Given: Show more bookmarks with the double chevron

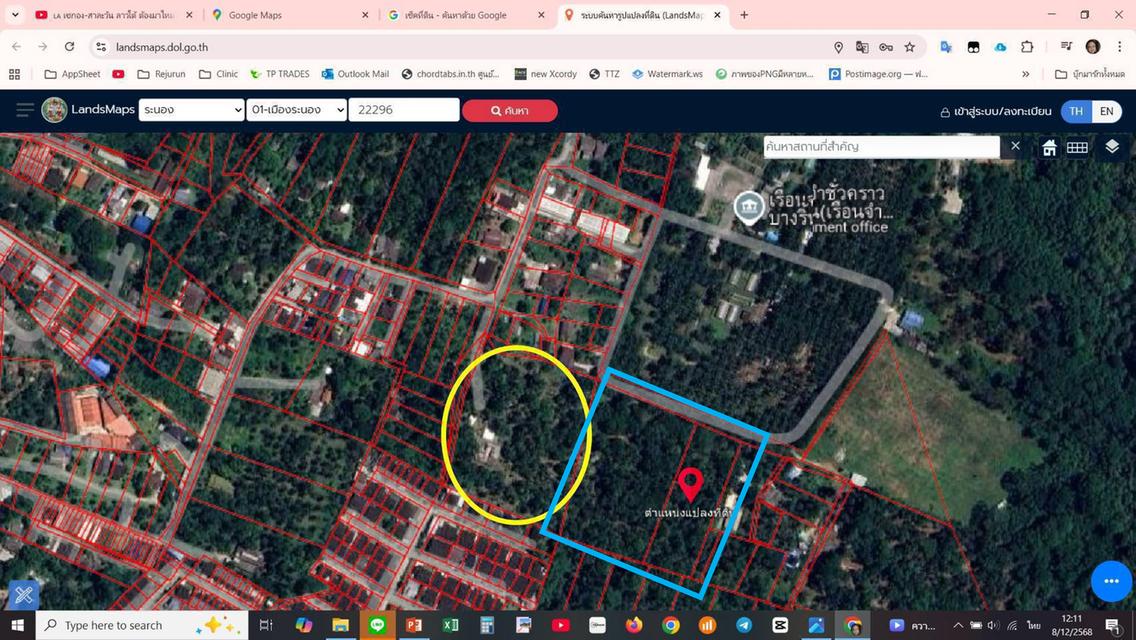Looking at the screenshot, I should (x=1026, y=74).
